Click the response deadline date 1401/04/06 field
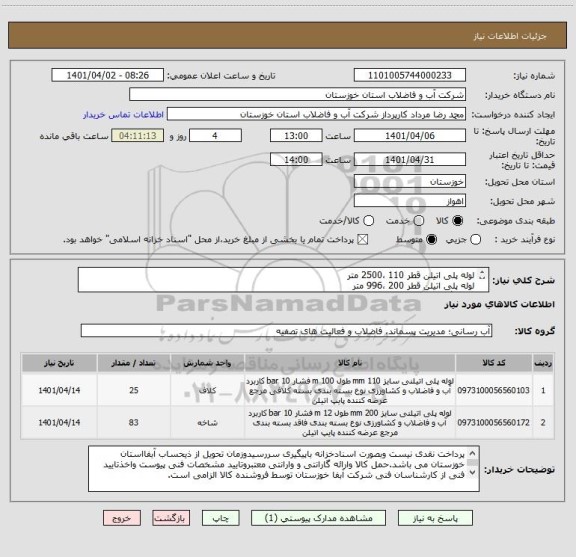This screenshot has width=576, height=557. click(410, 136)
